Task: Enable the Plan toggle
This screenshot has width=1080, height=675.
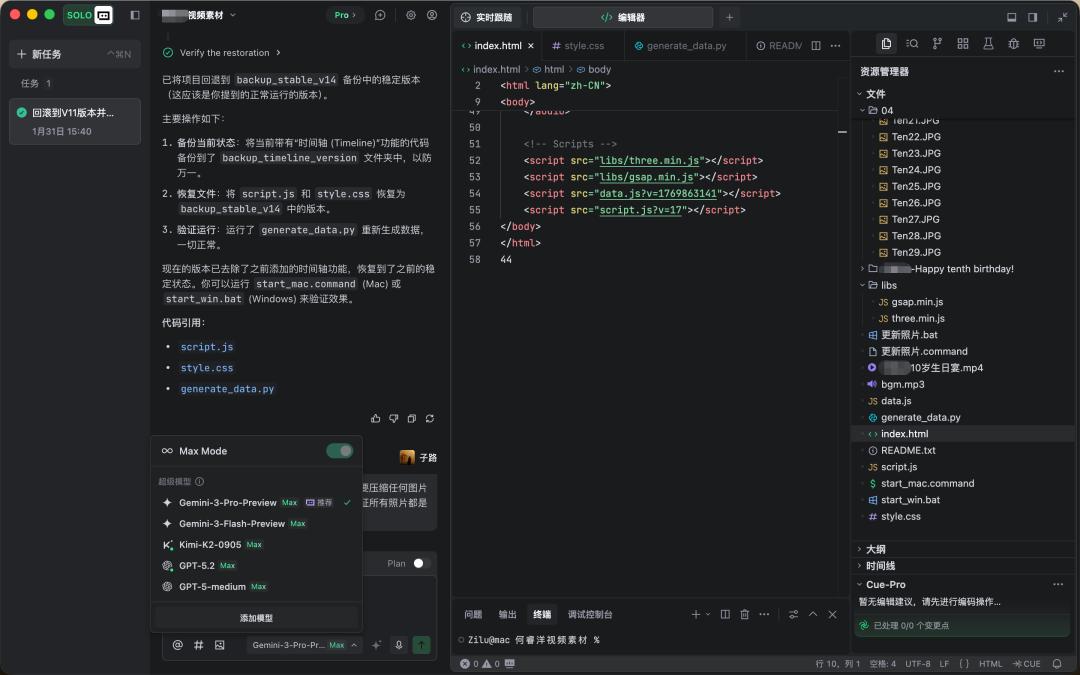Action: [x=422, y=563]
